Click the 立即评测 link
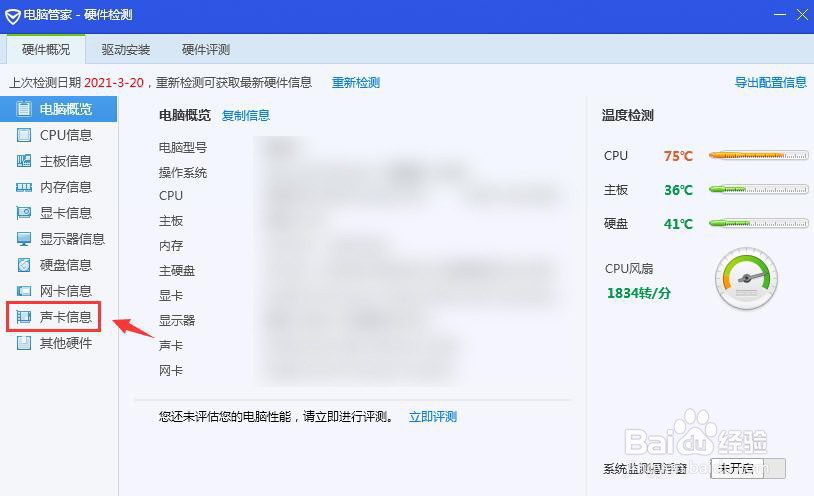This screenshot has width=814, height=496. 433,417
